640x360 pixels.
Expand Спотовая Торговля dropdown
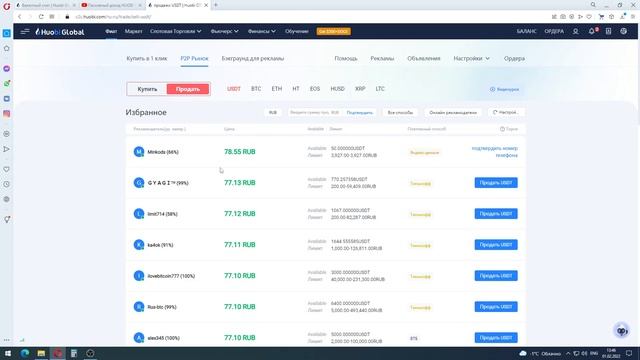[176, 31]
